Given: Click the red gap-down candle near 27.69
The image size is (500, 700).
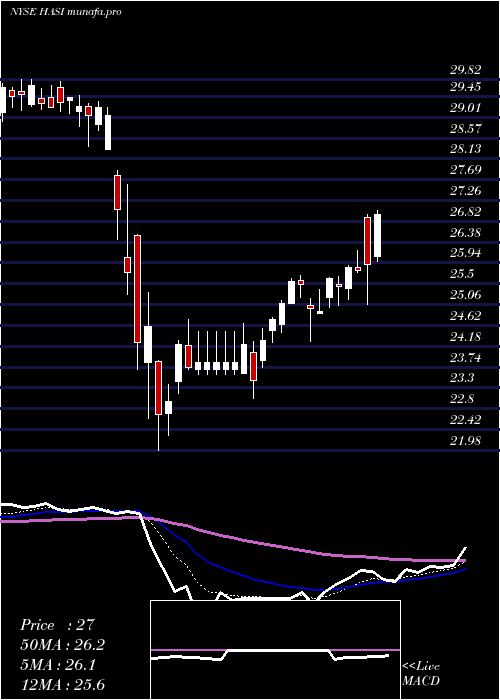Looking at the screenshot, I should point(117,192).
